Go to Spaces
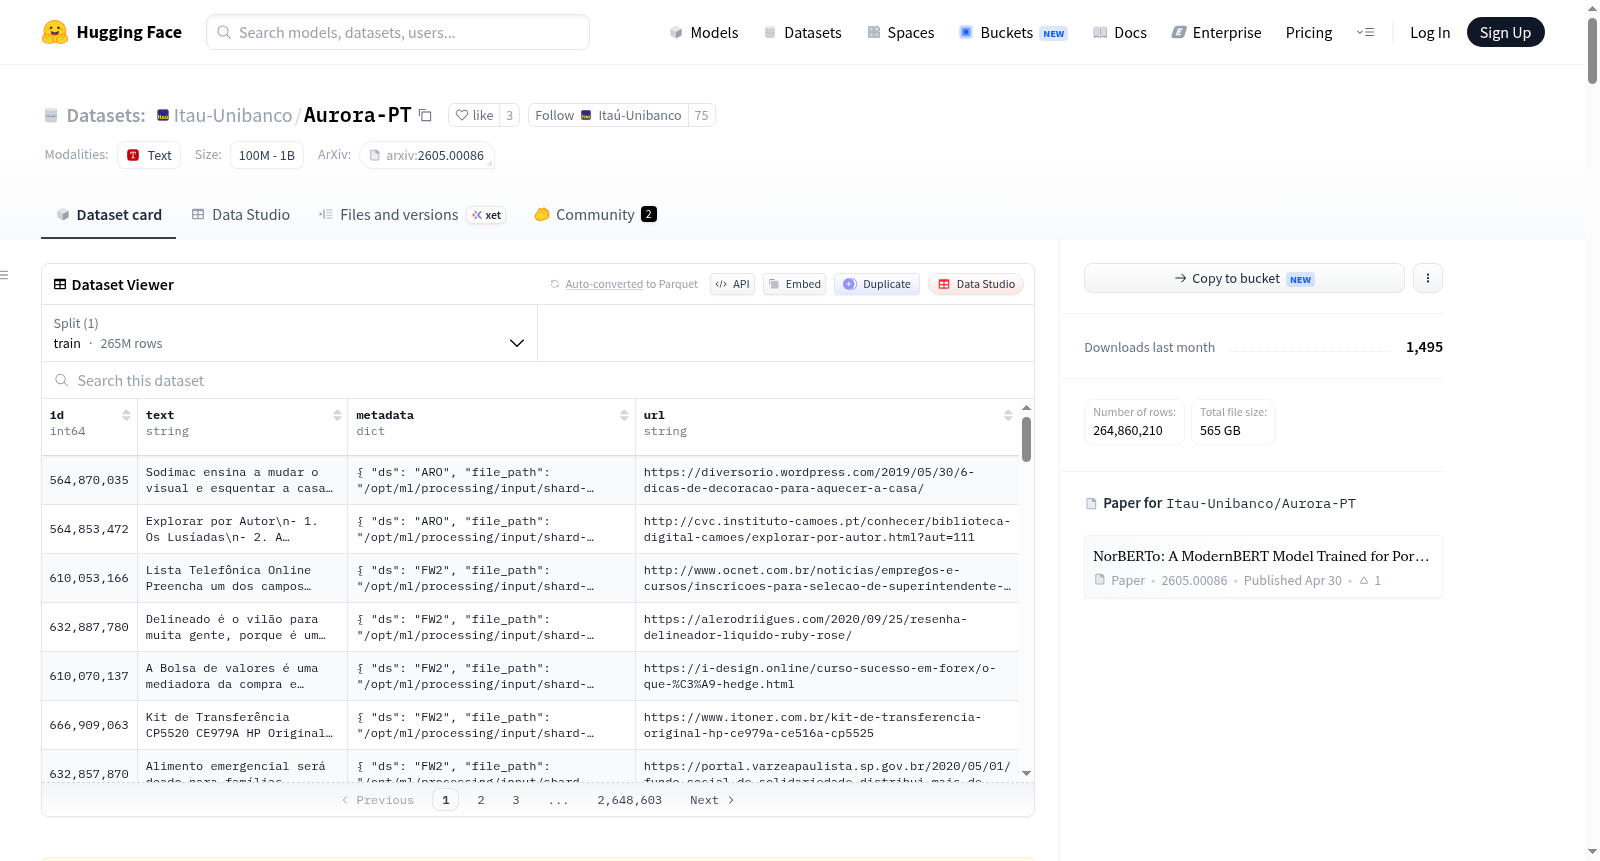Screen dimensions: 1600x861 pyautogui.click(x=900, y=32)
